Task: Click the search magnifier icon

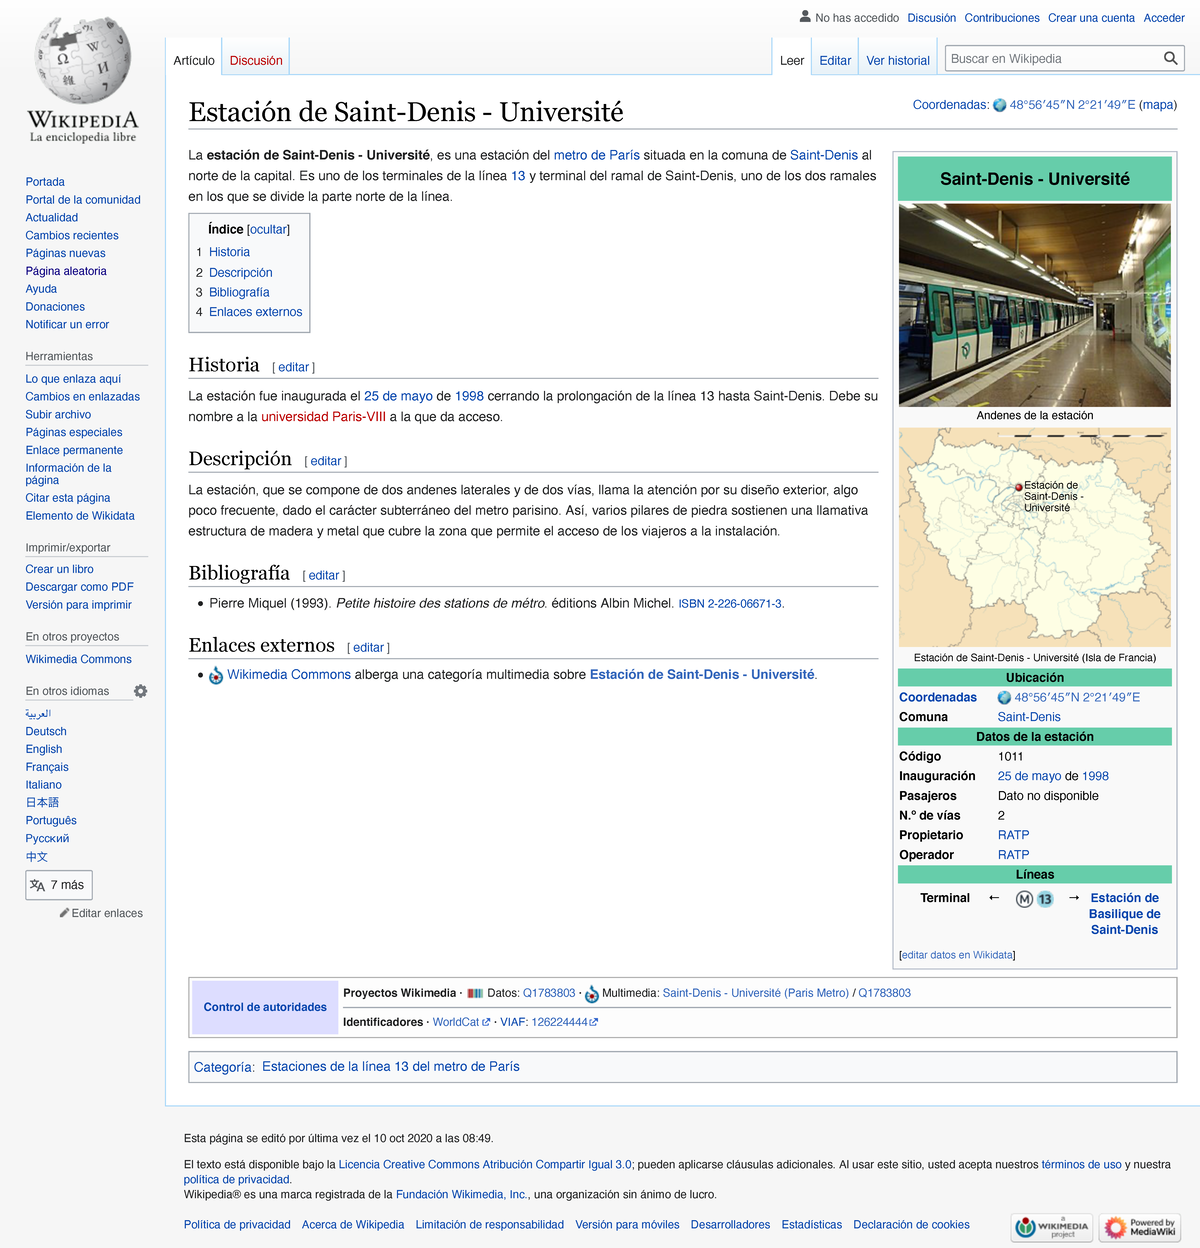Action: coord(1170,58)
